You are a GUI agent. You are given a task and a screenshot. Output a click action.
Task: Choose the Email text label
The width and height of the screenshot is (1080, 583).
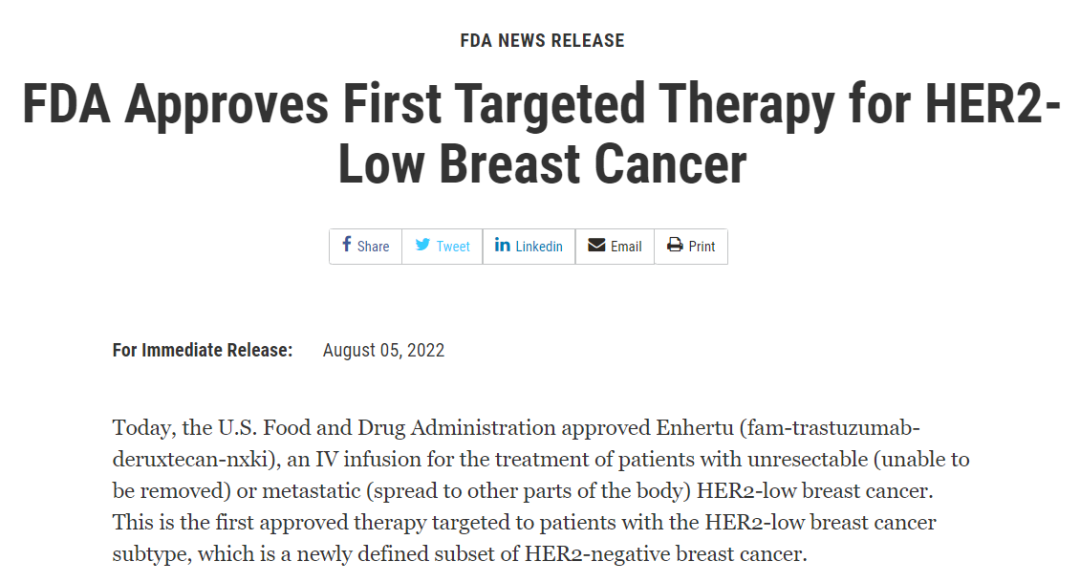coord(626,246)
